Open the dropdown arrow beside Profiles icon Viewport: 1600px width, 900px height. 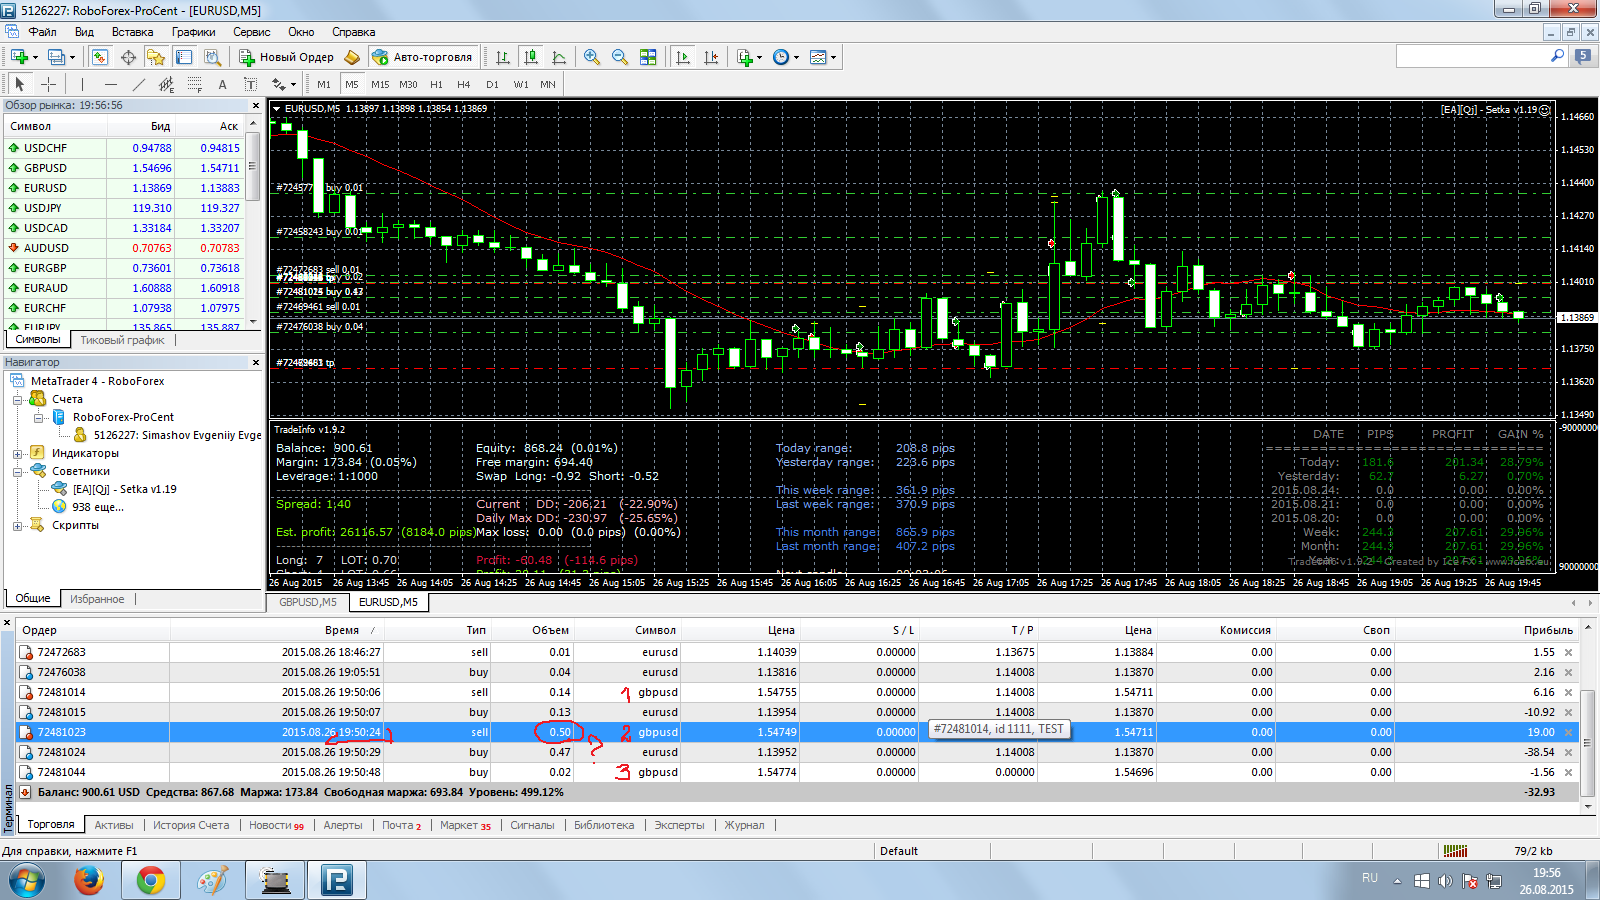[72, 57]
